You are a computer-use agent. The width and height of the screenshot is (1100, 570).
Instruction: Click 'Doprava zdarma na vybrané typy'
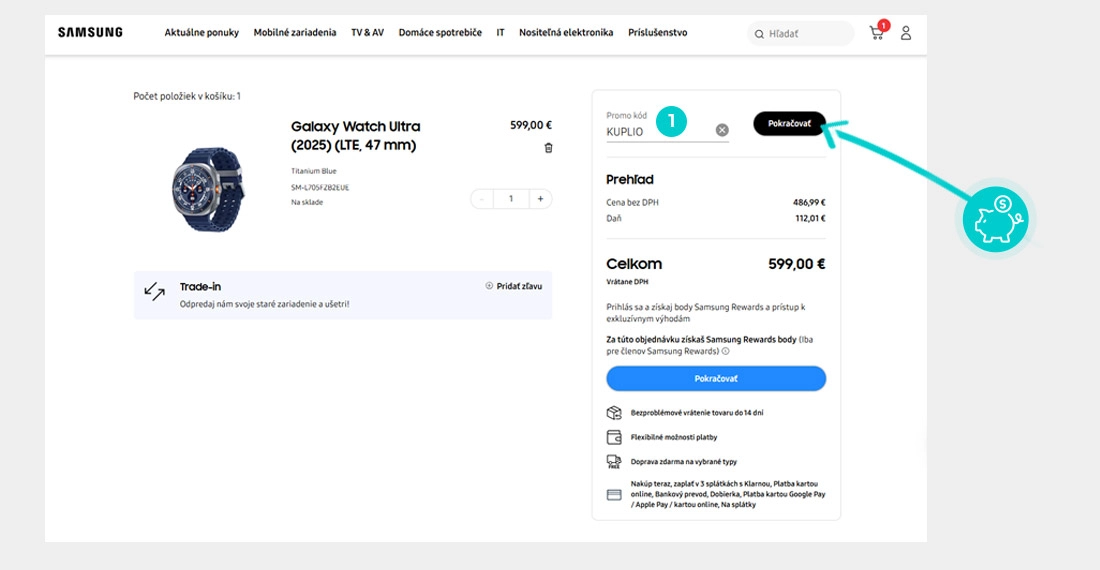pyautogui.click(x=683, y=461)
